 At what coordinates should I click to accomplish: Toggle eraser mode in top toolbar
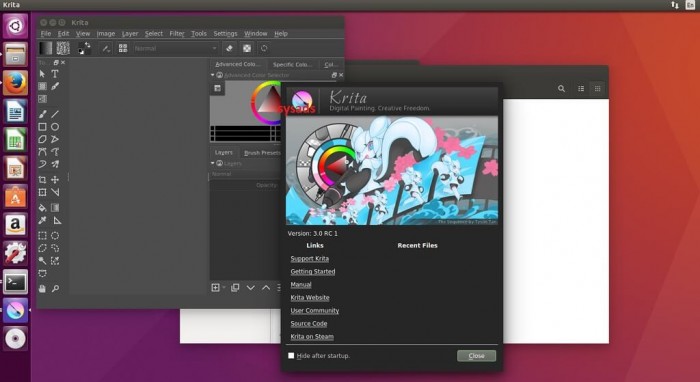tap(229, 48)
